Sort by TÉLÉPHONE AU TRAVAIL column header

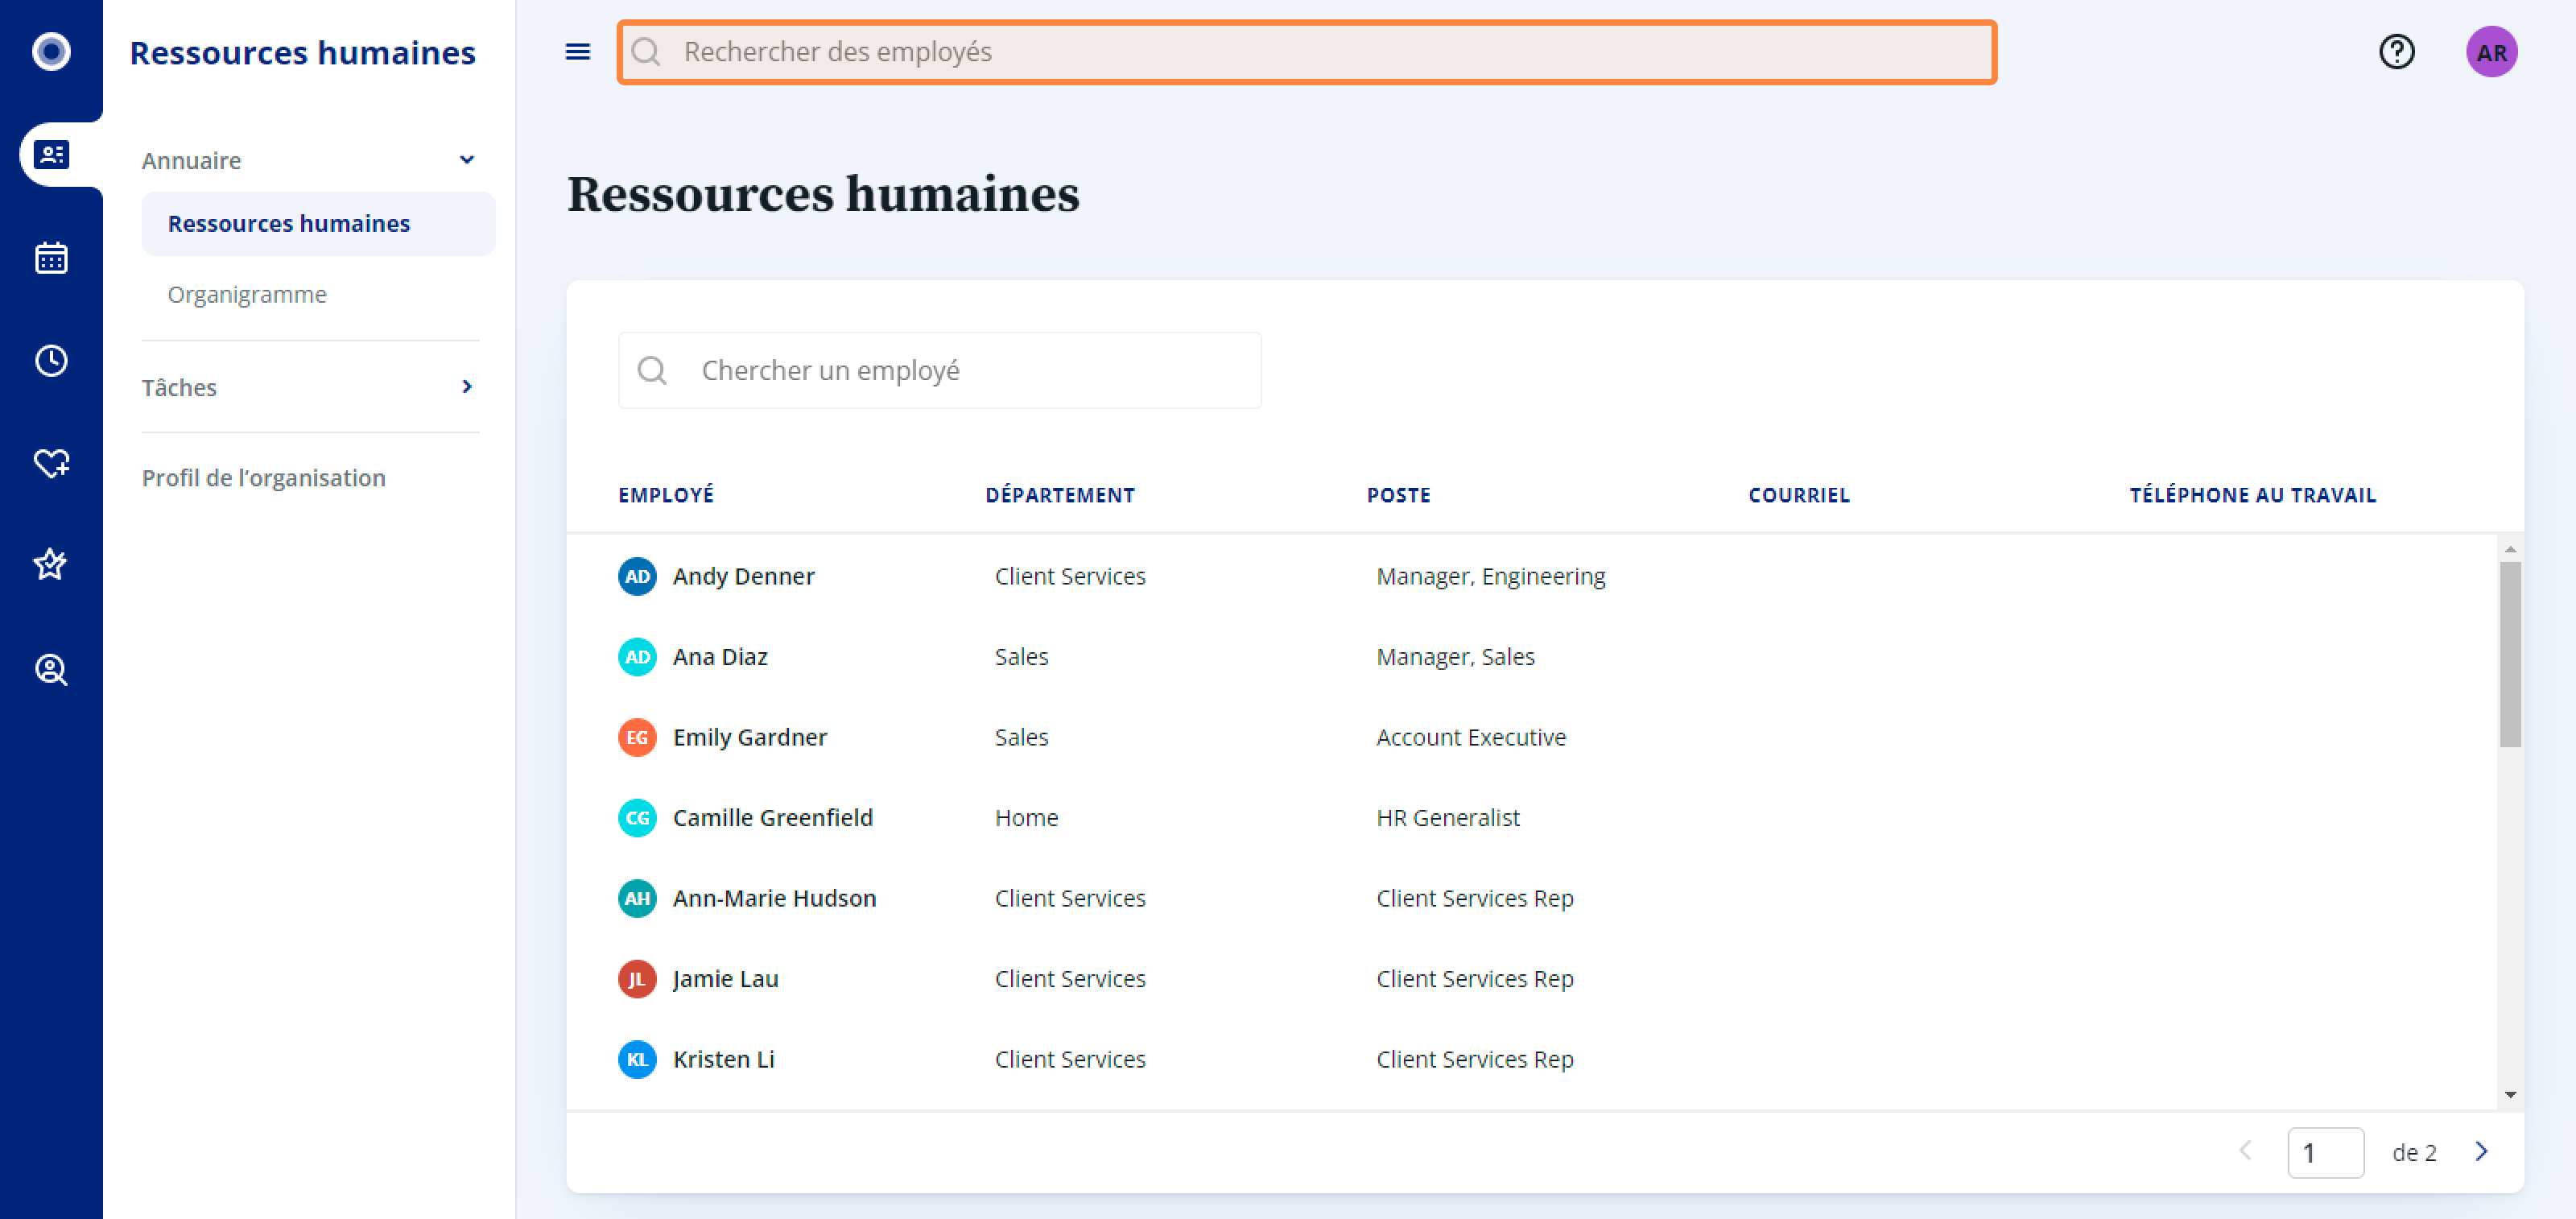2252,496
